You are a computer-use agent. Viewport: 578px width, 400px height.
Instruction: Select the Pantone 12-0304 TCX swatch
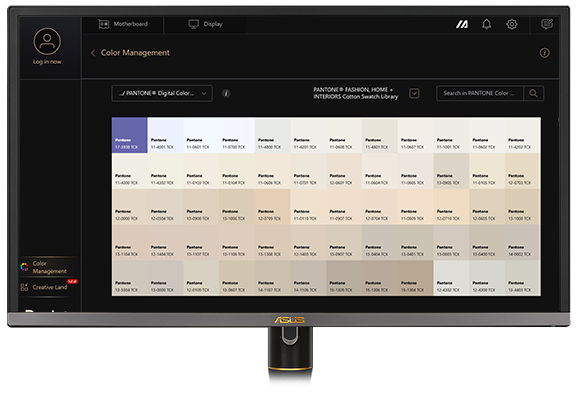click(165, 207)
